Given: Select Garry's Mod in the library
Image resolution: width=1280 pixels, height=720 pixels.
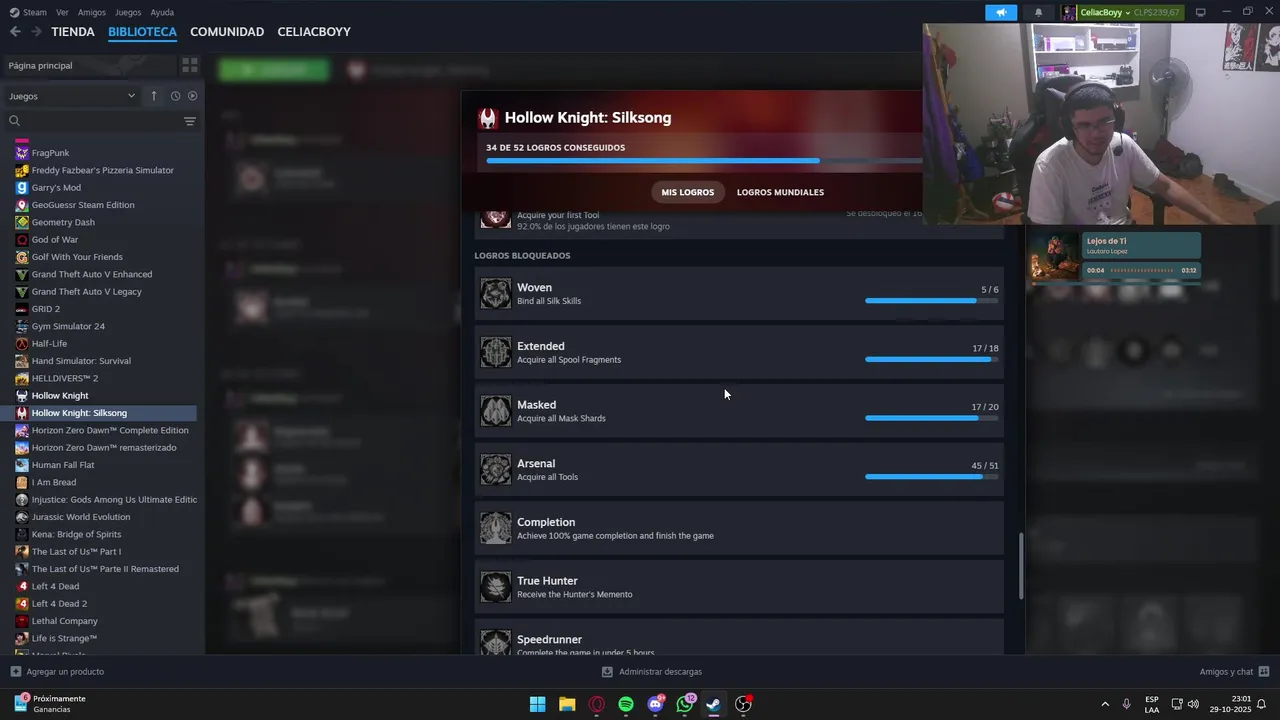Looking at the screenshot, I should coord(56,187).
